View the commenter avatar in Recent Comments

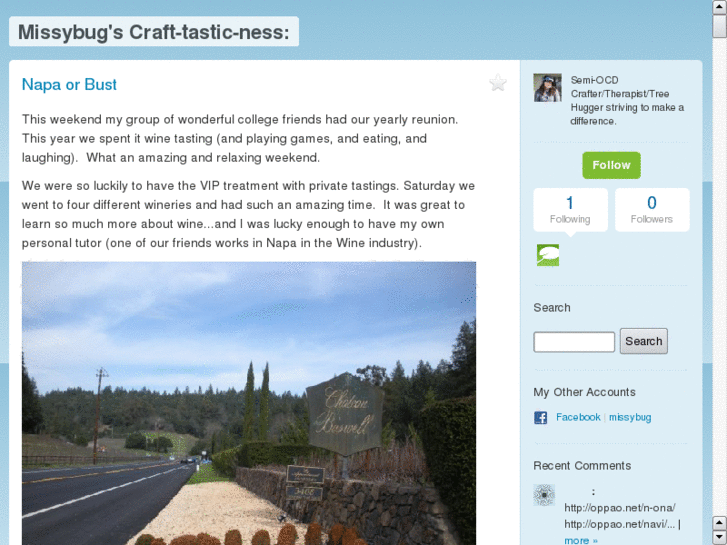pos(544,495)
